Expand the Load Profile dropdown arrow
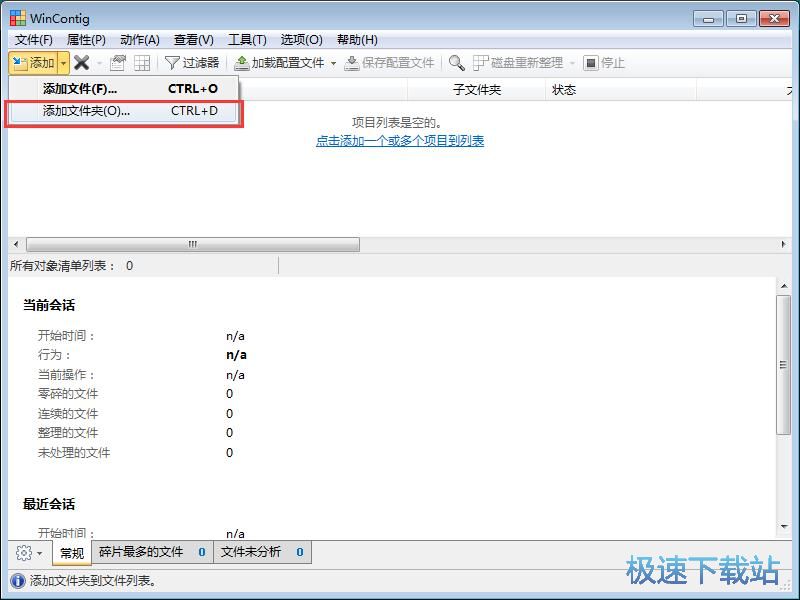Screen dimensions: 800x600 coord(336,63)
